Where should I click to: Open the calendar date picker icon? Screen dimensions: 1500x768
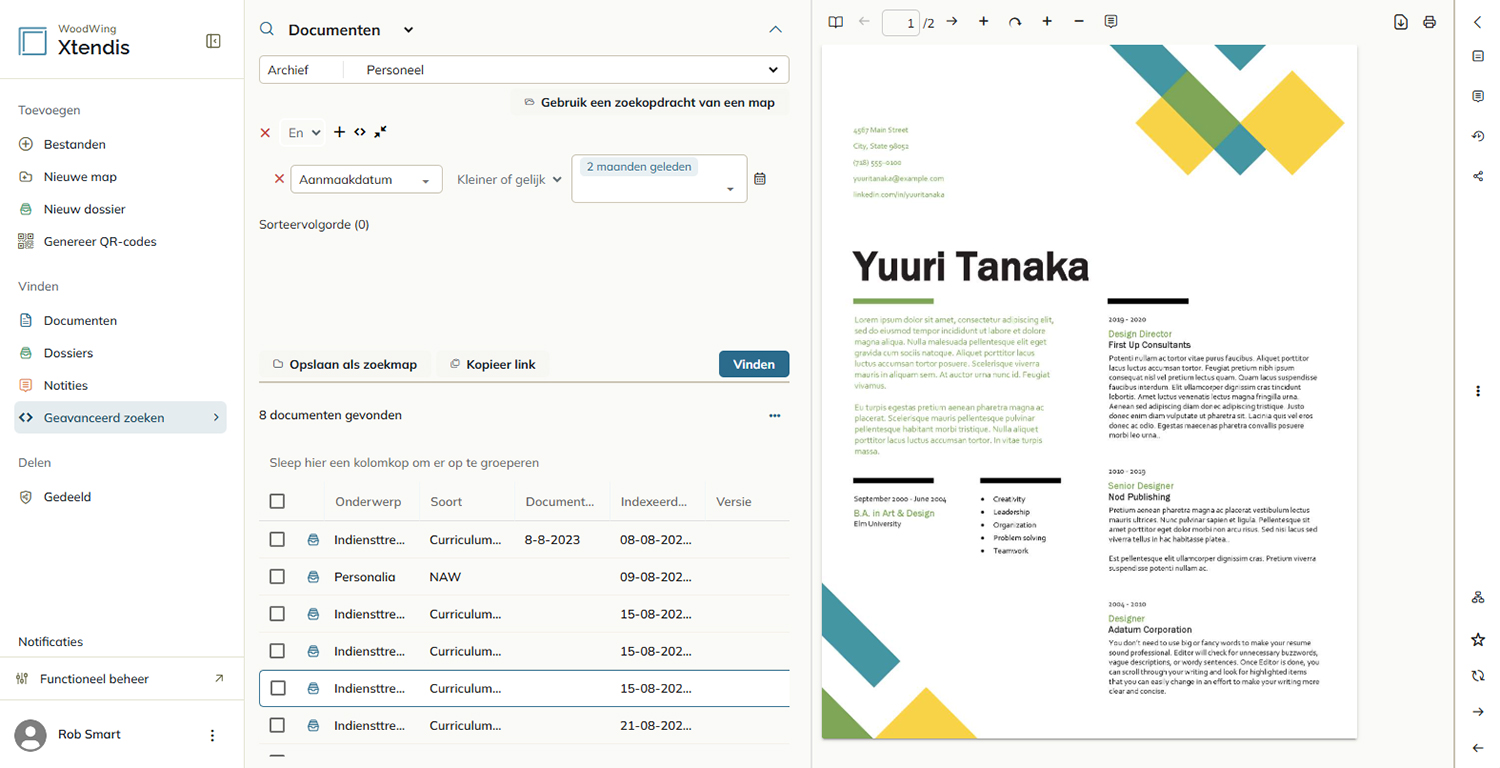click(760, 179)
